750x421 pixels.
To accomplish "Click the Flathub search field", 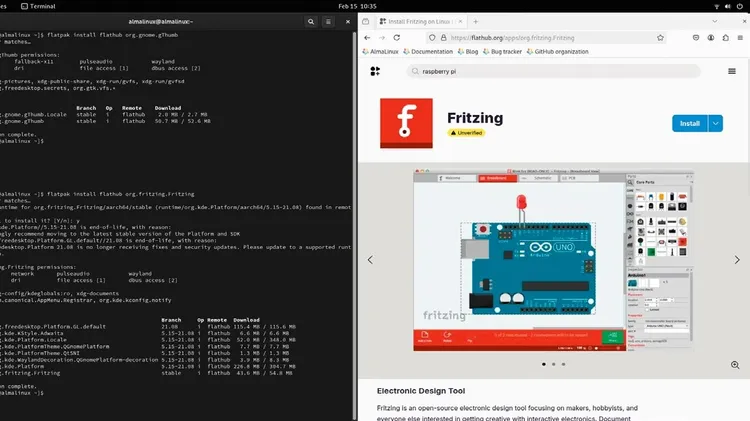I will [554, 71].
